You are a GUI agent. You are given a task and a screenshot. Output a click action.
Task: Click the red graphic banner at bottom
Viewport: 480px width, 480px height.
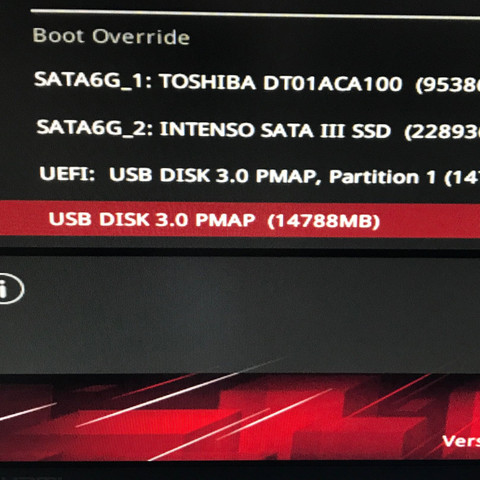tap(240, 417)
